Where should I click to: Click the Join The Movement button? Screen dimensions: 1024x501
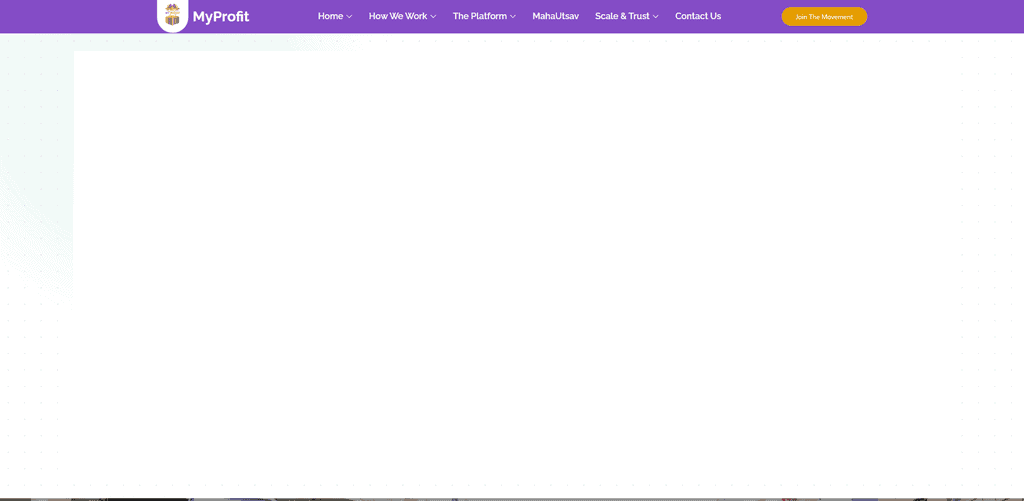(824, 16)
